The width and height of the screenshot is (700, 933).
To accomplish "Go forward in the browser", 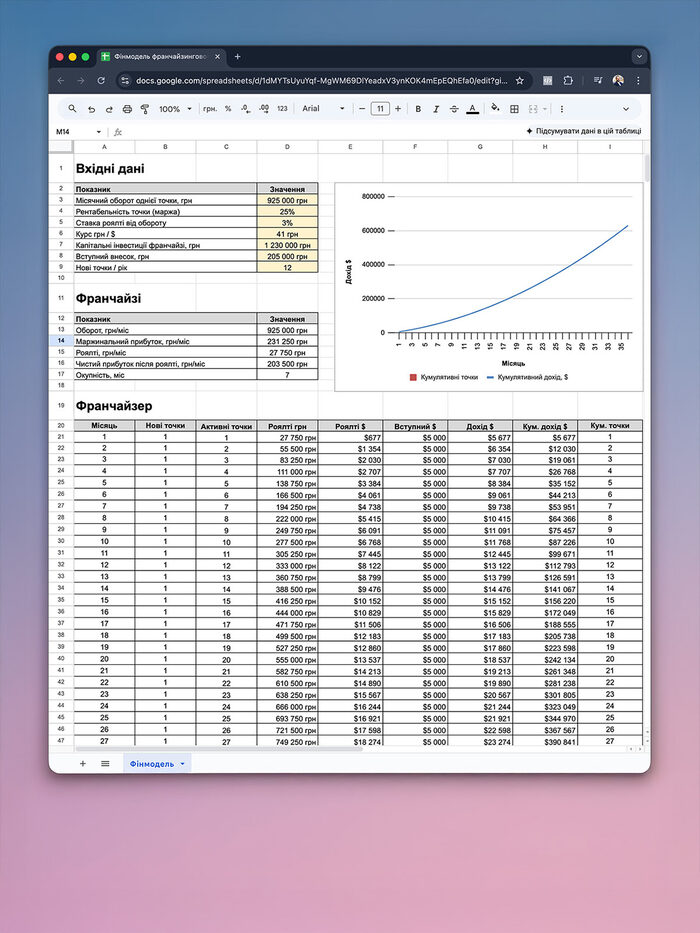I will [81, 80].
